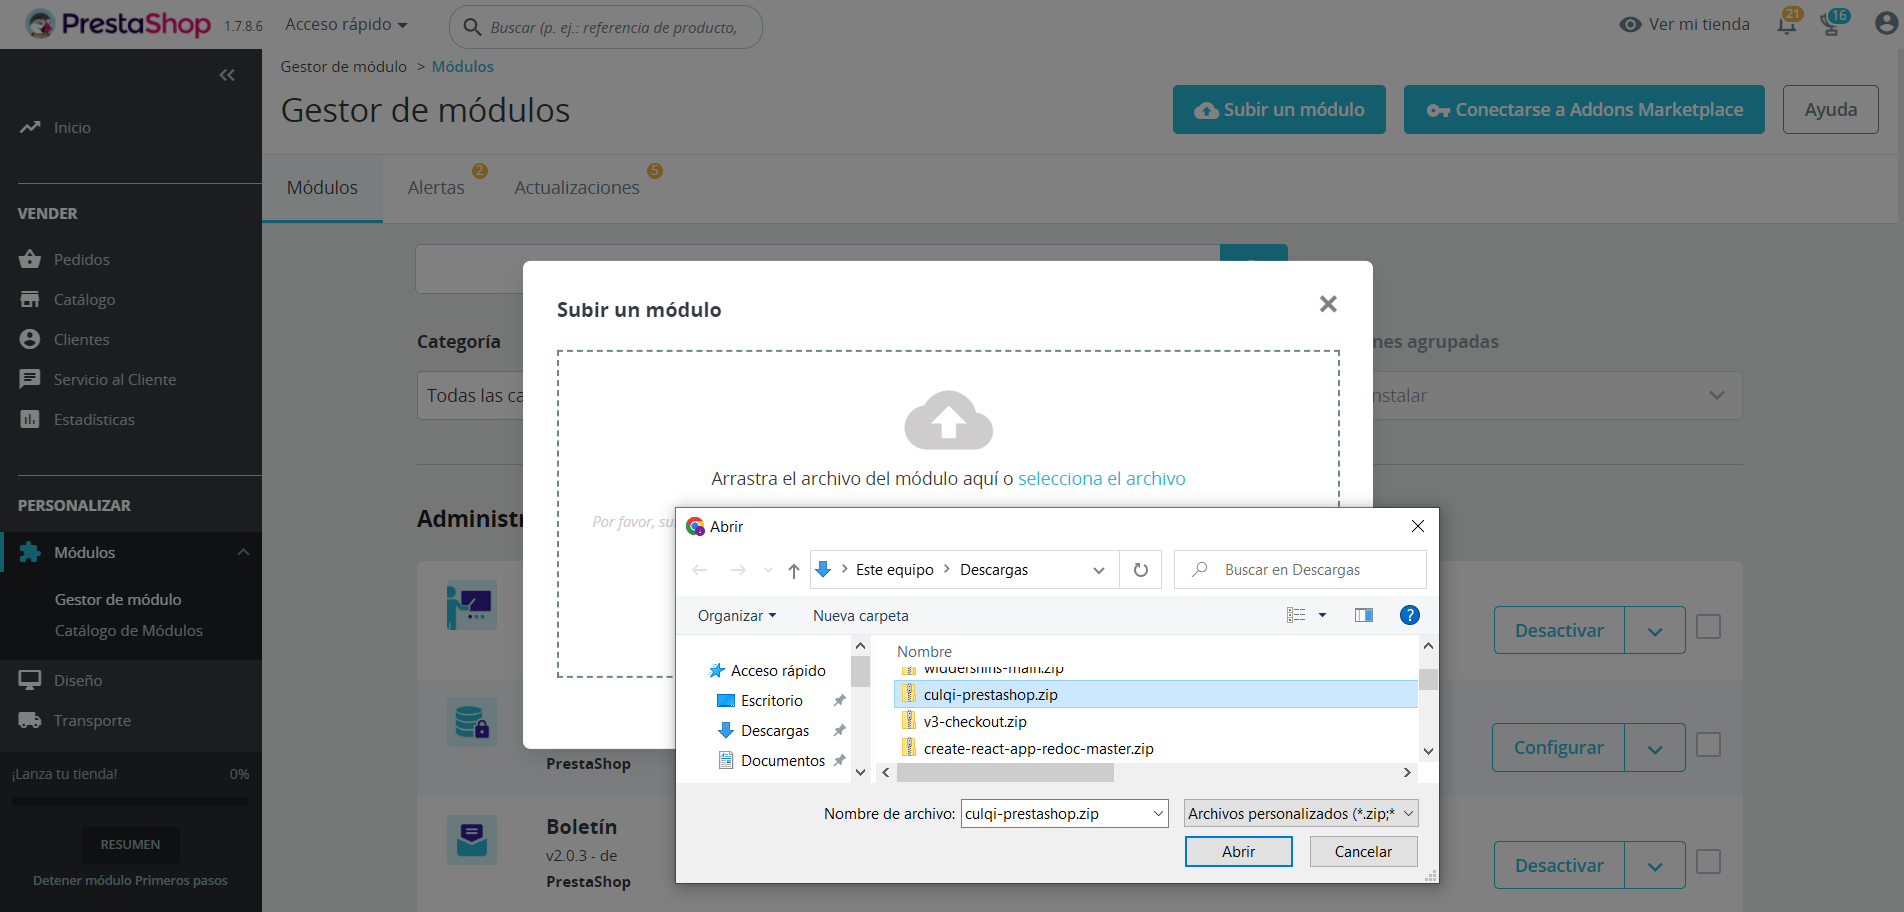The width and height of the screenshot is (1904, 912).
Task: Check the checkbox next to the first Desactivar button
Action: point(1708,627)
